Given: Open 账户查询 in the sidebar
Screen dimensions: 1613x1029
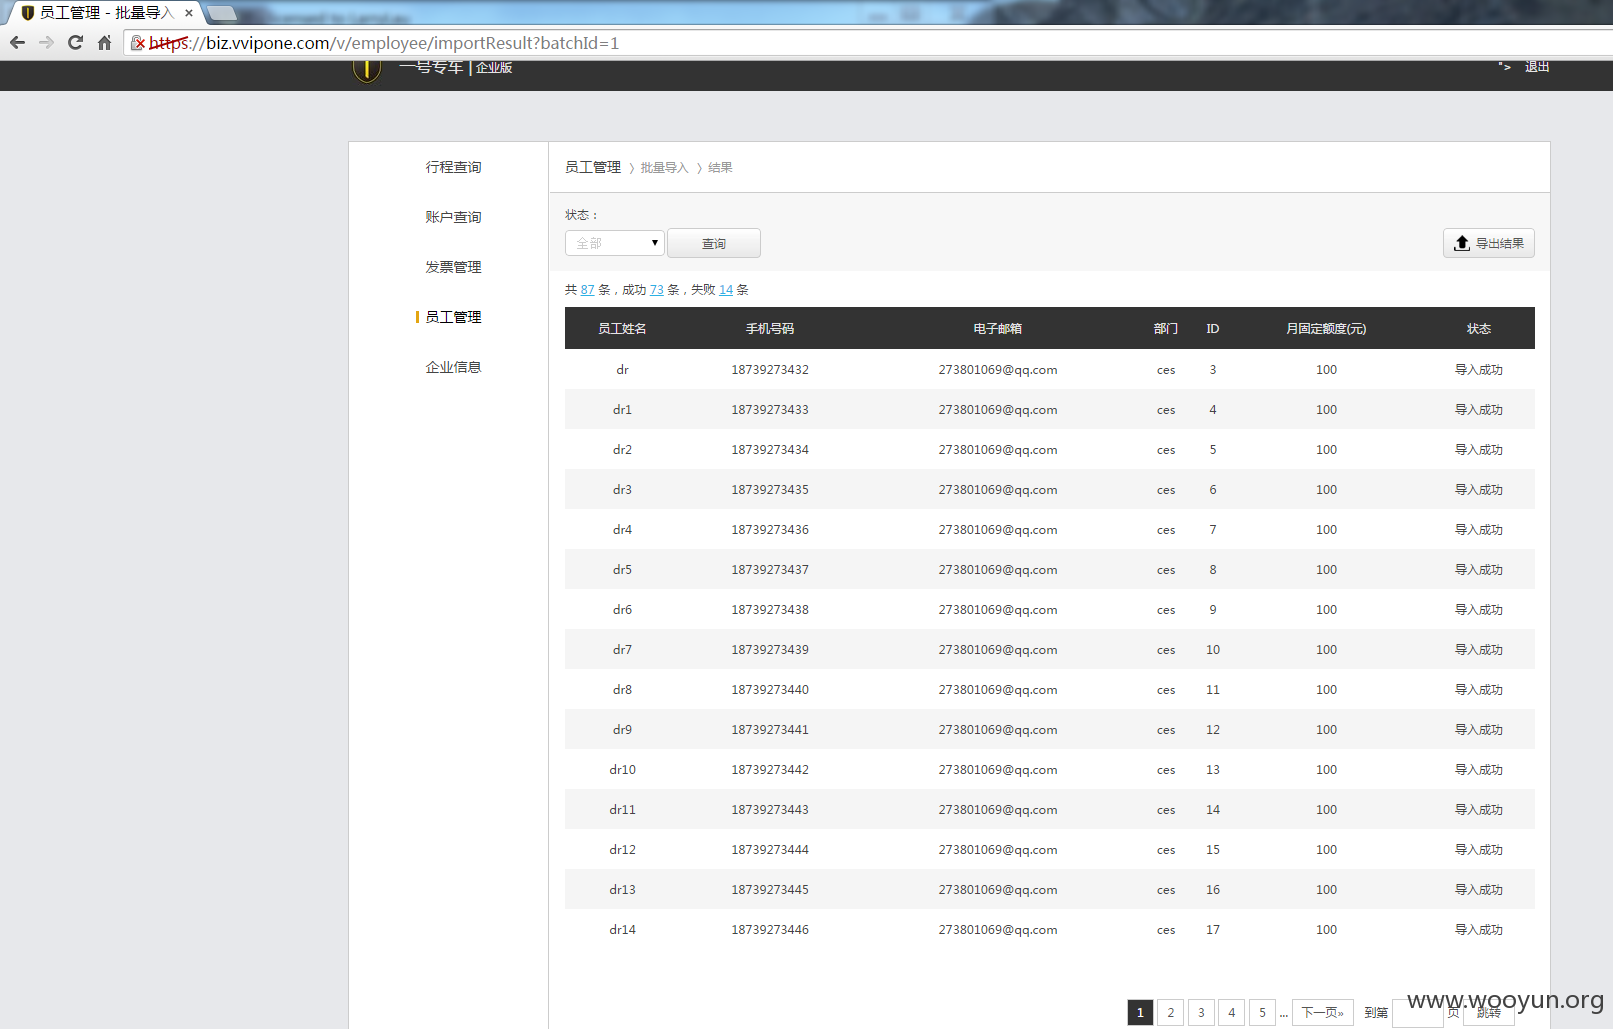Looking at the screenshot, I should [x=453, y=217].
